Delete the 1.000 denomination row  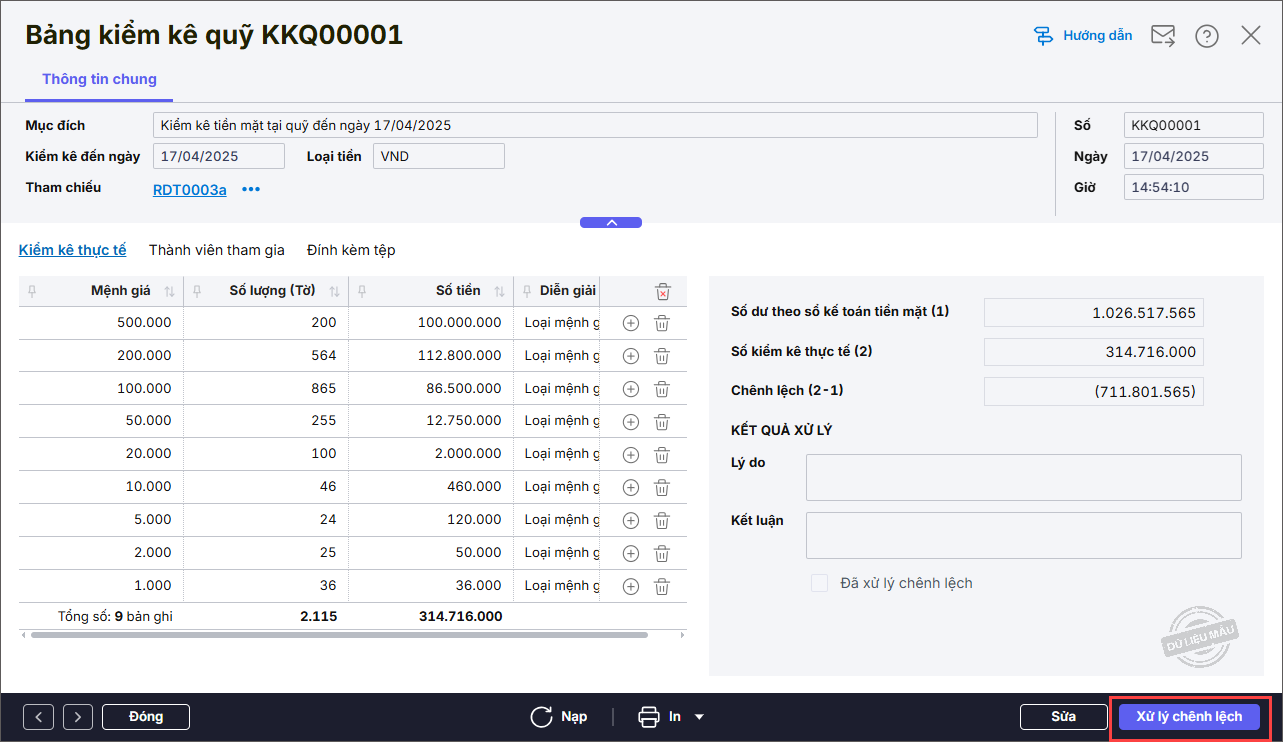click(661, 586)
